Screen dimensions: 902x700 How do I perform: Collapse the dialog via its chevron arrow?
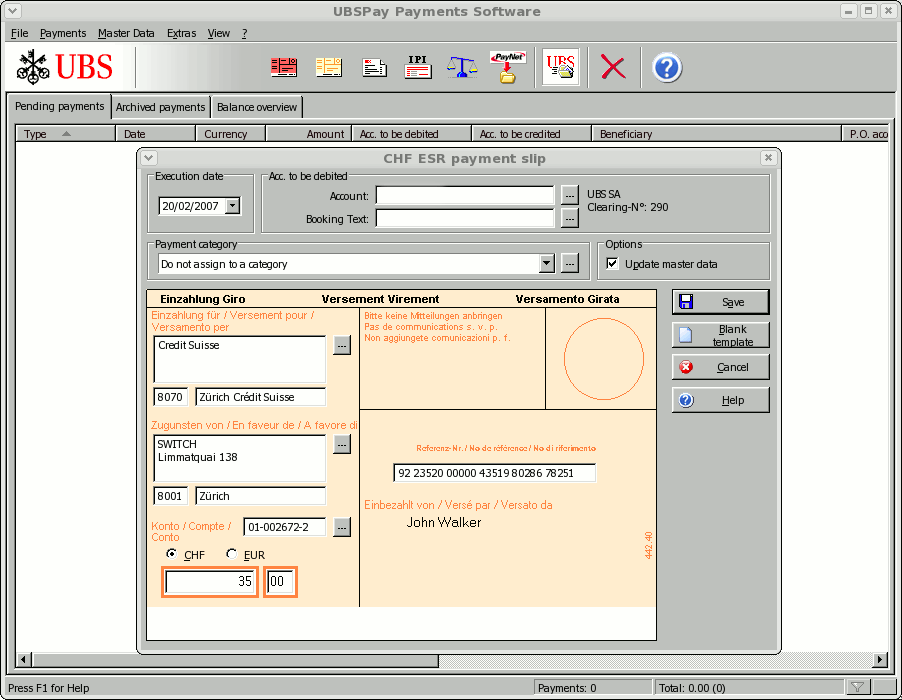coord(148,158)
